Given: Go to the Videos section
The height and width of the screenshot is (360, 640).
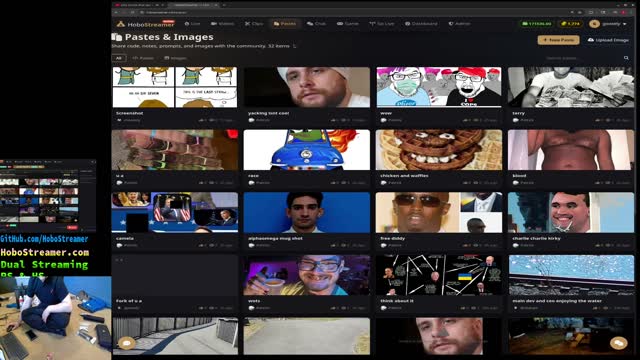Looking at the screenshot, I should (x=222, y=24).
